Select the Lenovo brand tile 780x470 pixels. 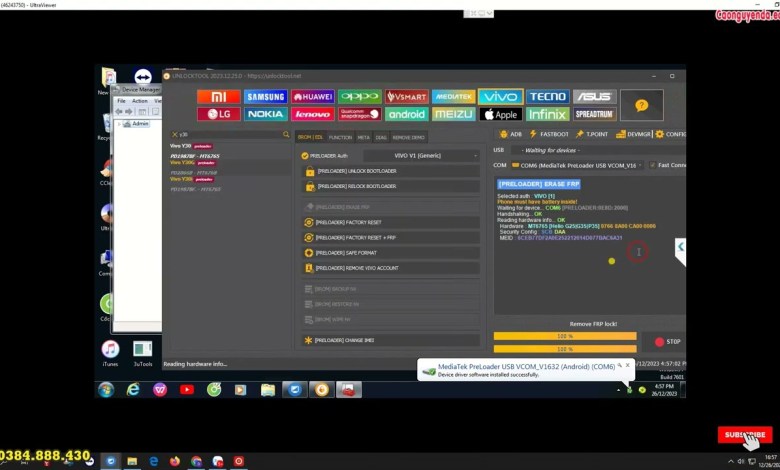pyautogui.click(x=312, y=114)
